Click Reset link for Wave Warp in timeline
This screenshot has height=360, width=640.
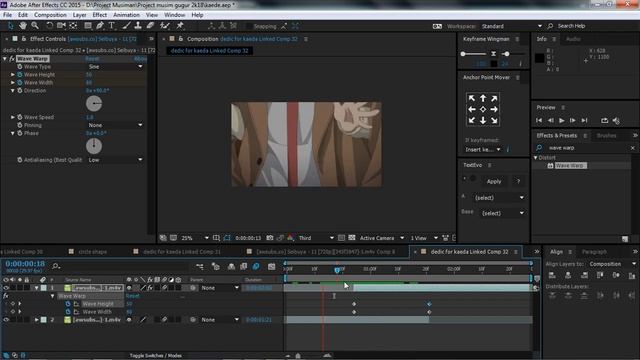pyautogui.click(x=132, y=296)
